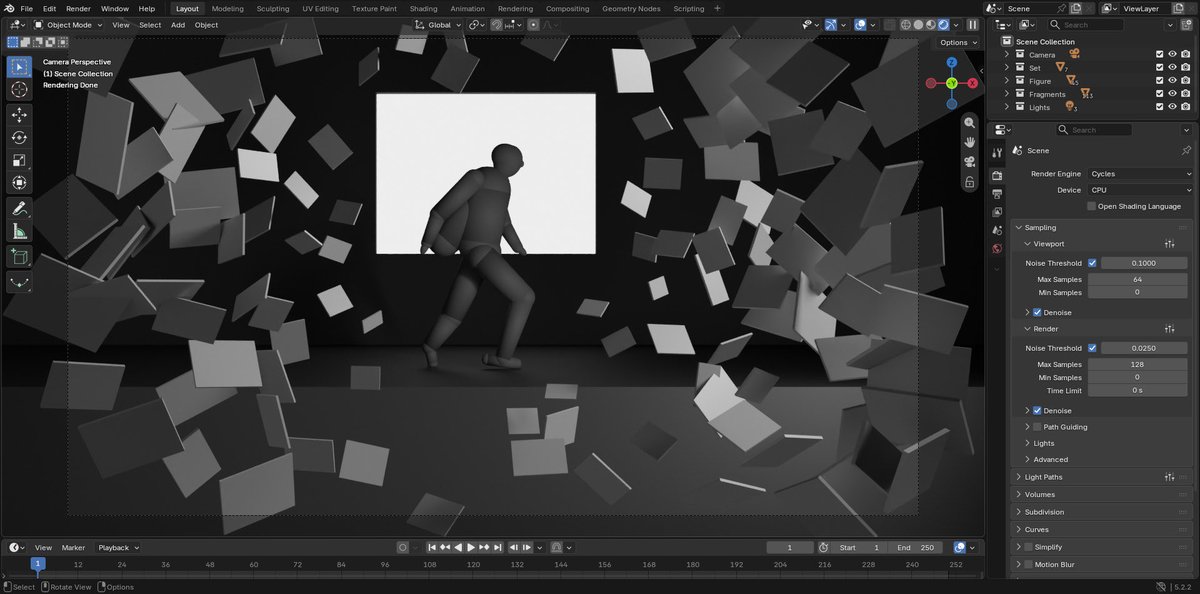
Task: Enable the Motion Blur checkbox
Action: point(1028,564)
